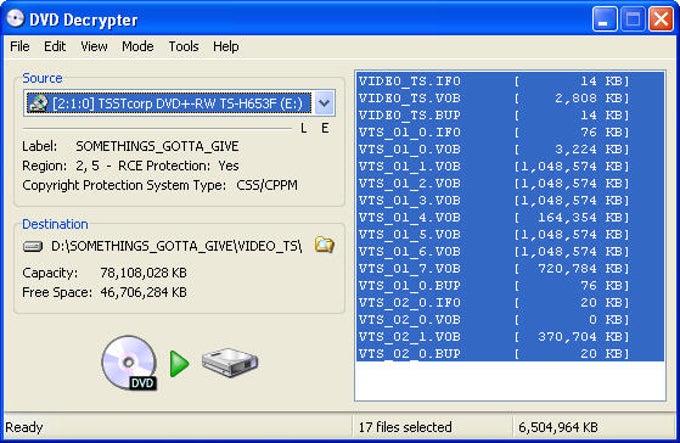Open the Edit menu
This screenshot has width=680, height=443.
55,46
